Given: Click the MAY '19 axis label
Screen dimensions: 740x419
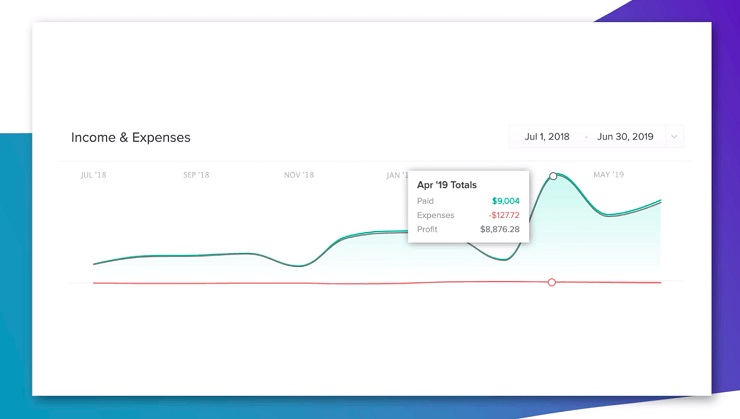Looking at the screenshot, I should (608, 175).
